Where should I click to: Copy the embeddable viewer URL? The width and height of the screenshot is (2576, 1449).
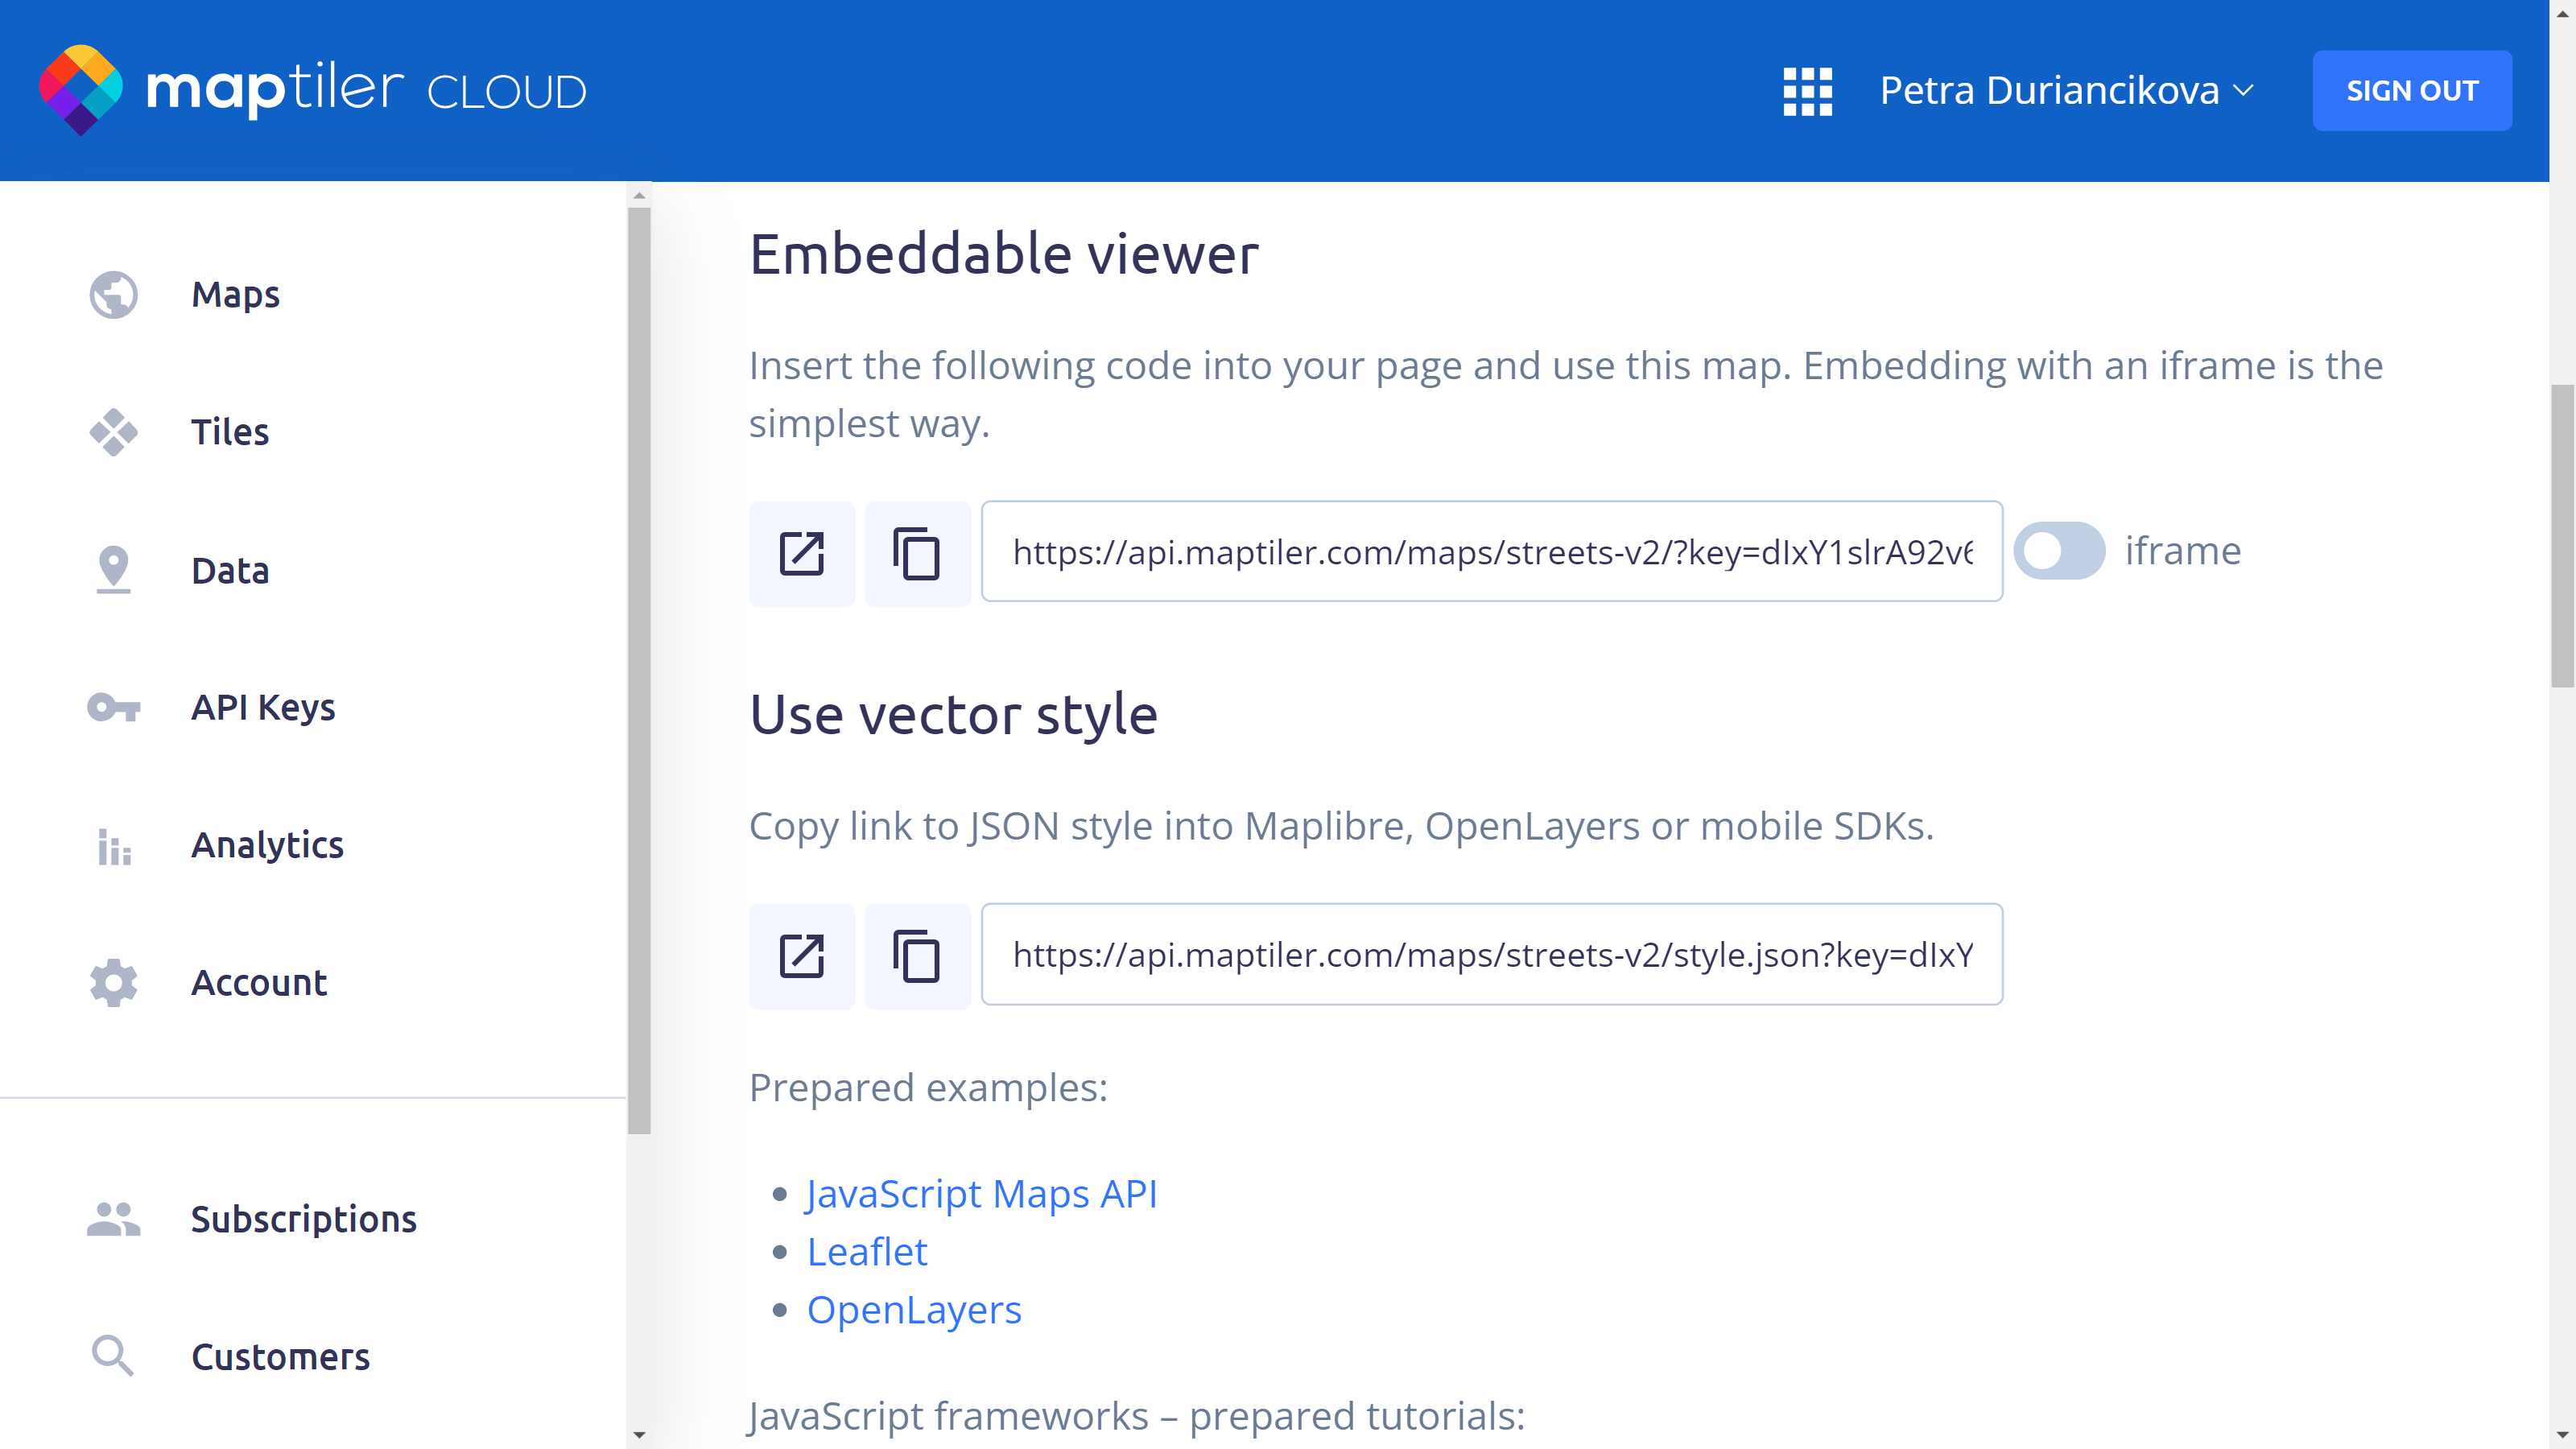[917, 553]
